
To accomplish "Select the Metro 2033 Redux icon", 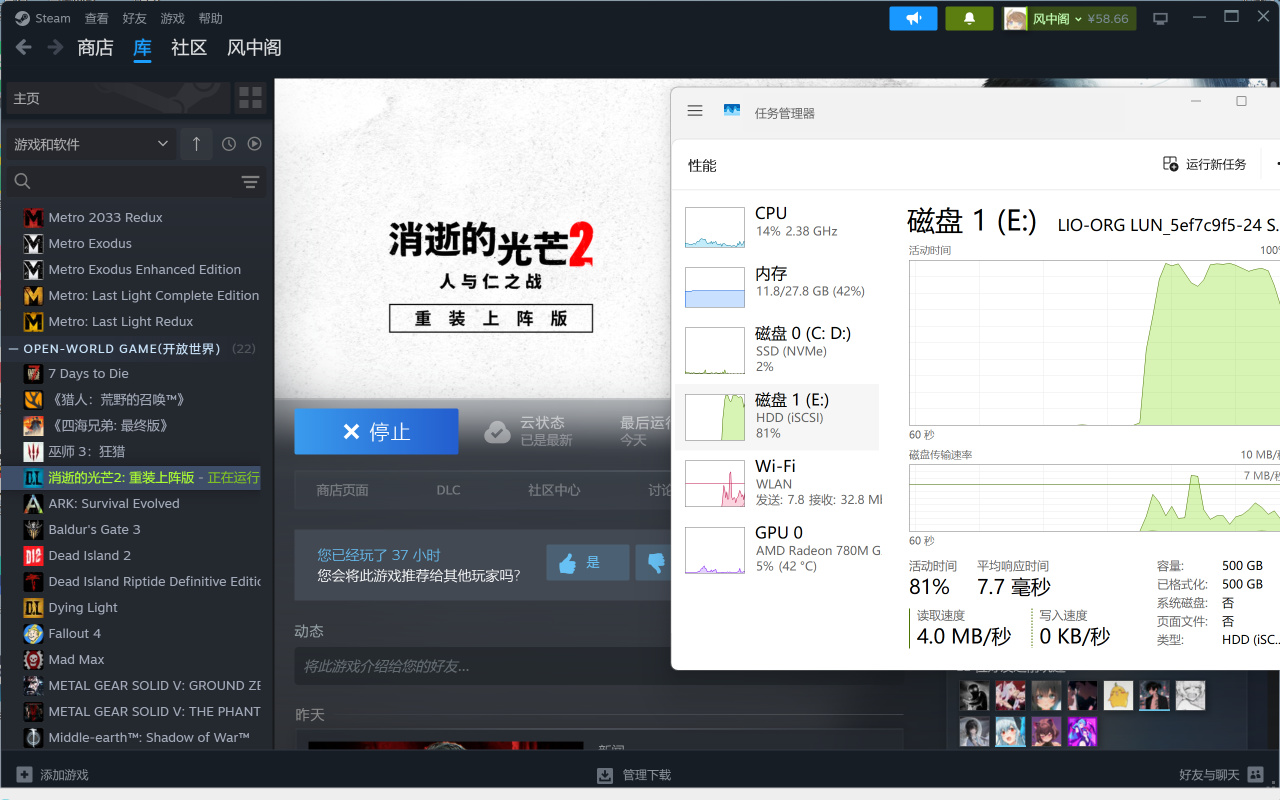I will [33, 217].
